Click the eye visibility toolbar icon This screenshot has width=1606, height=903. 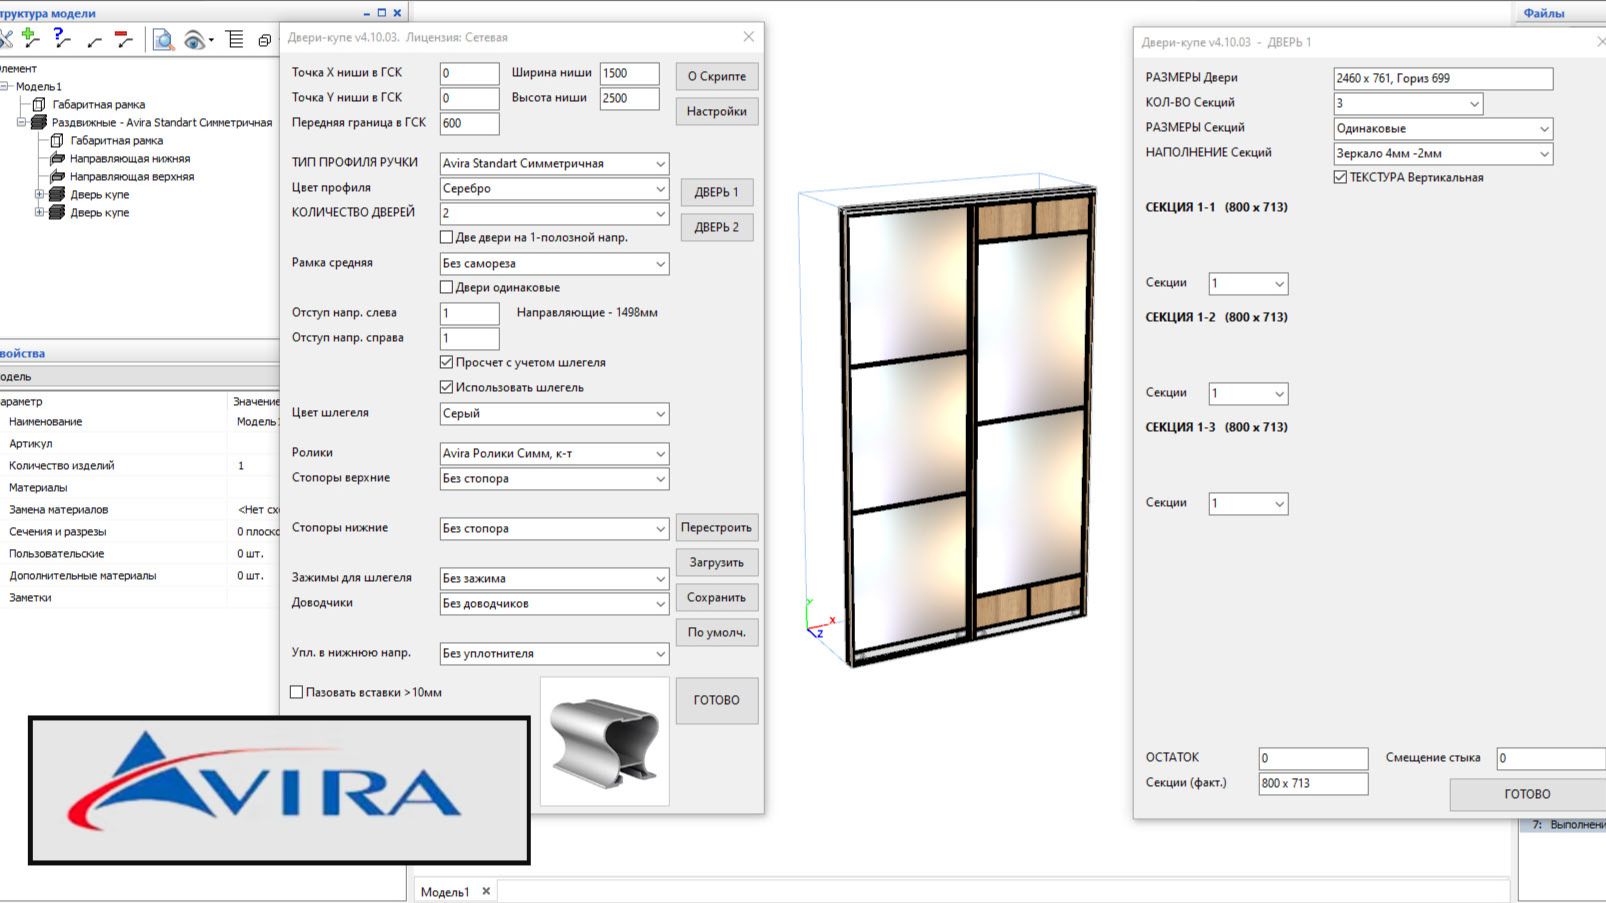(195, 40)
